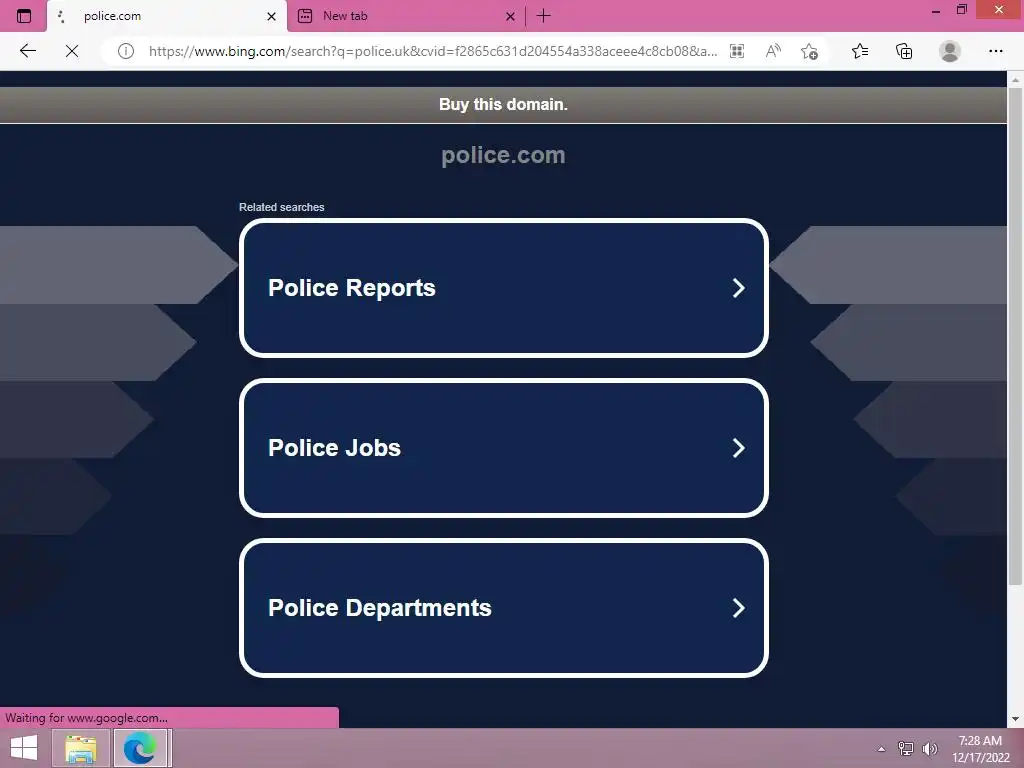Viewport: 1024px width, 768px height.
Task: Click Microsoft Edge taskbar icon
Action: click(x=142, y=748)
